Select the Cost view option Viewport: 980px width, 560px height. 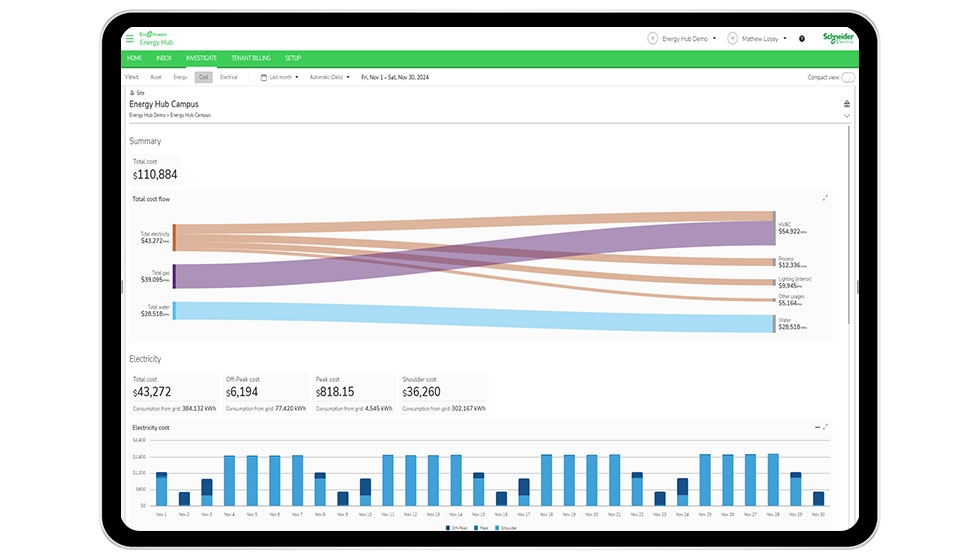pos(203,77)
